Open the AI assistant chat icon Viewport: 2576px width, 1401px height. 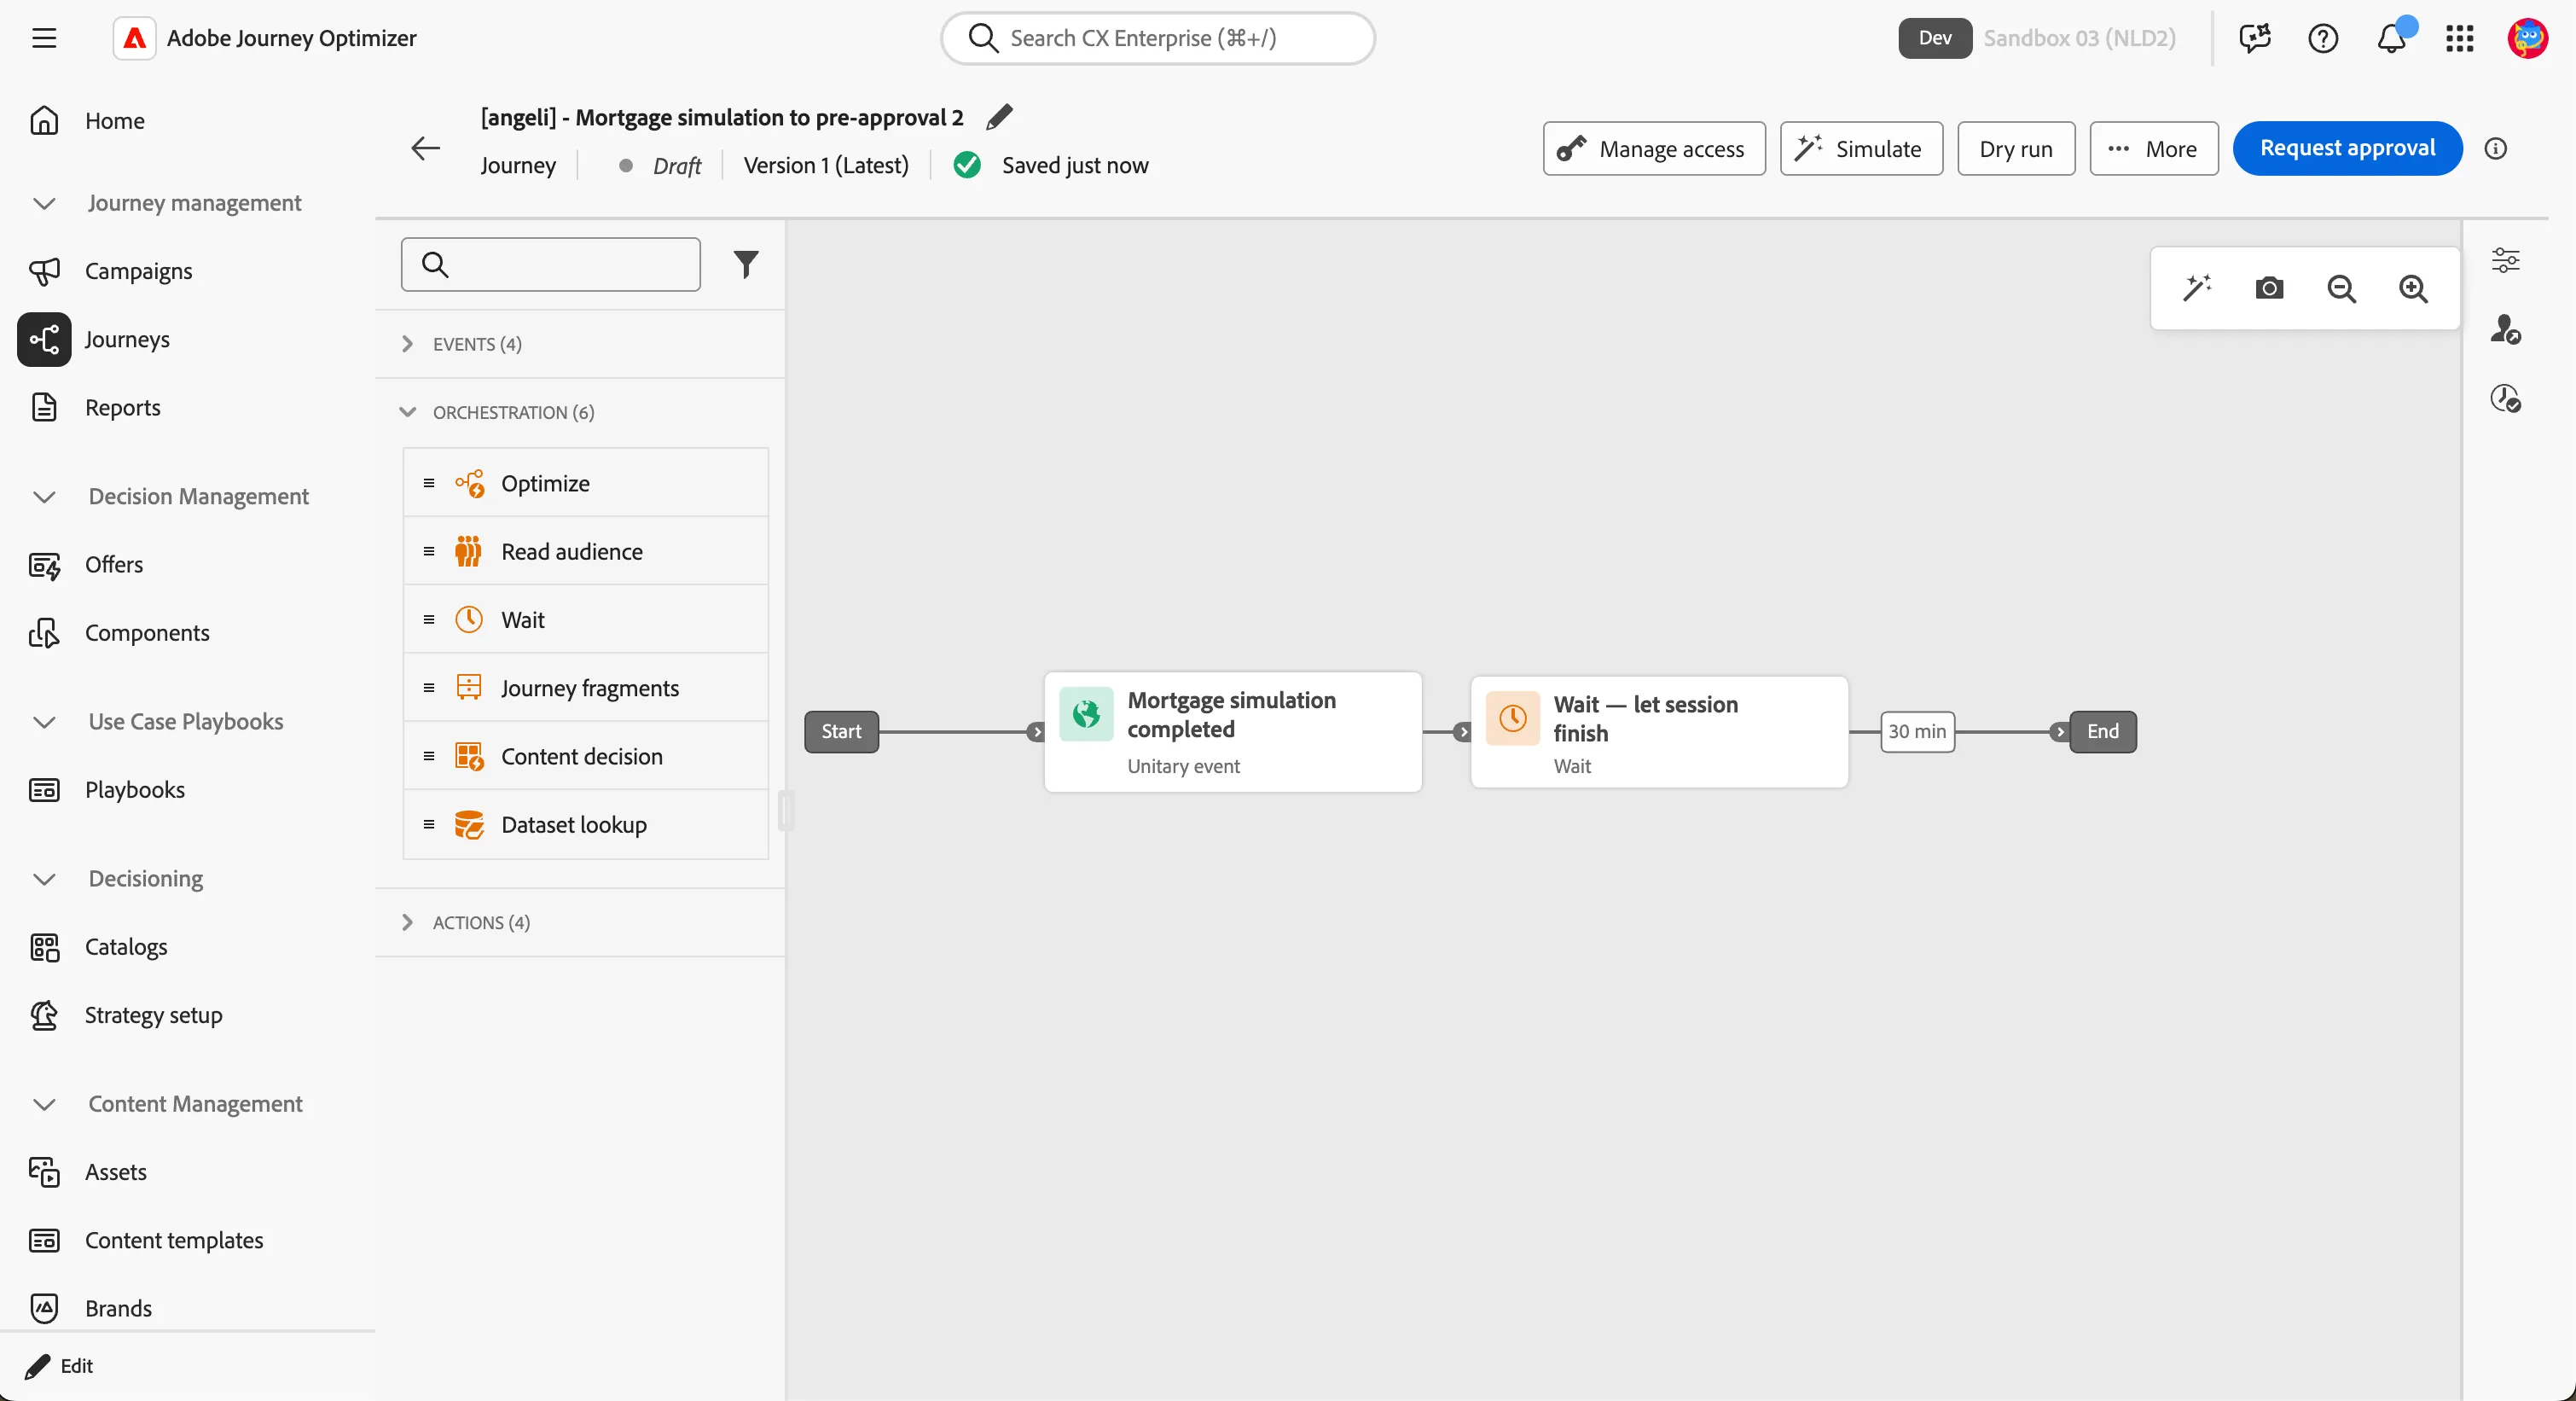pyautogui.click(x=2255, y=38)
